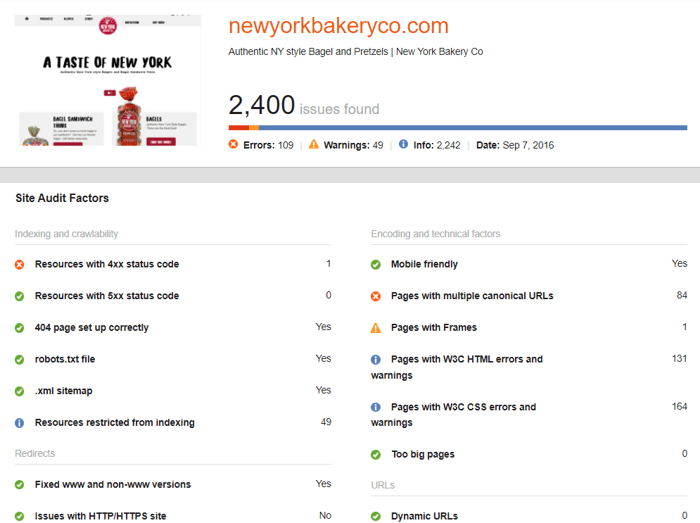Click the Indexing and crawlability section header

coord(67,234)
